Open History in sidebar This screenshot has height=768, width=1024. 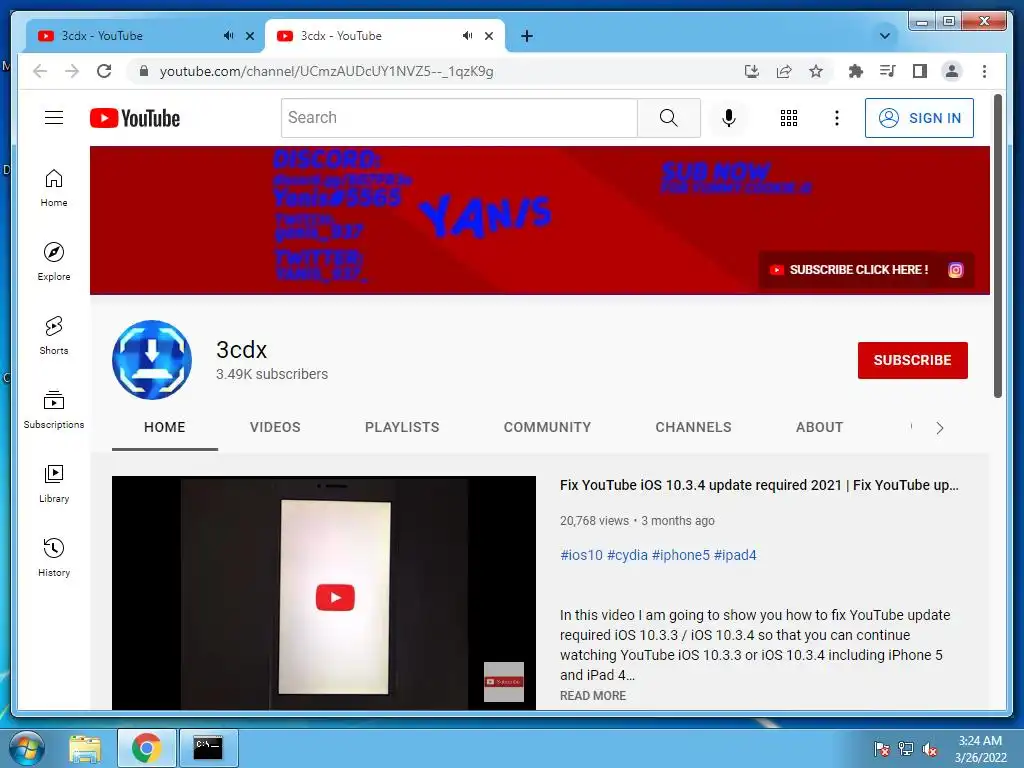(x=54, y=557)
